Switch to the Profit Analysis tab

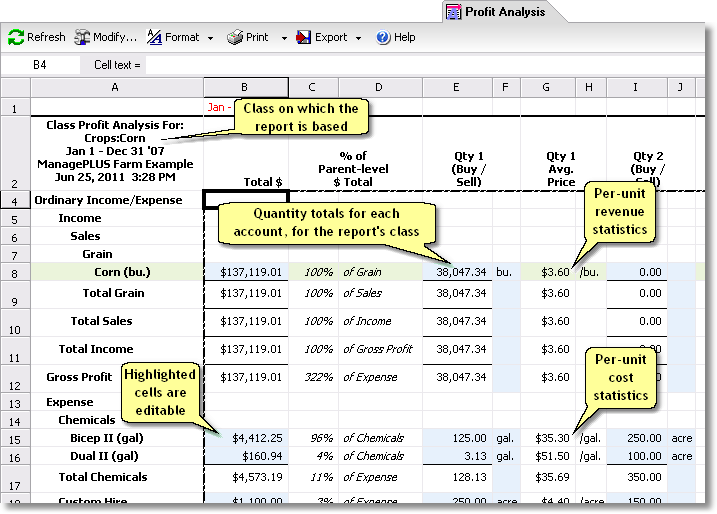(x=505, y=12)
